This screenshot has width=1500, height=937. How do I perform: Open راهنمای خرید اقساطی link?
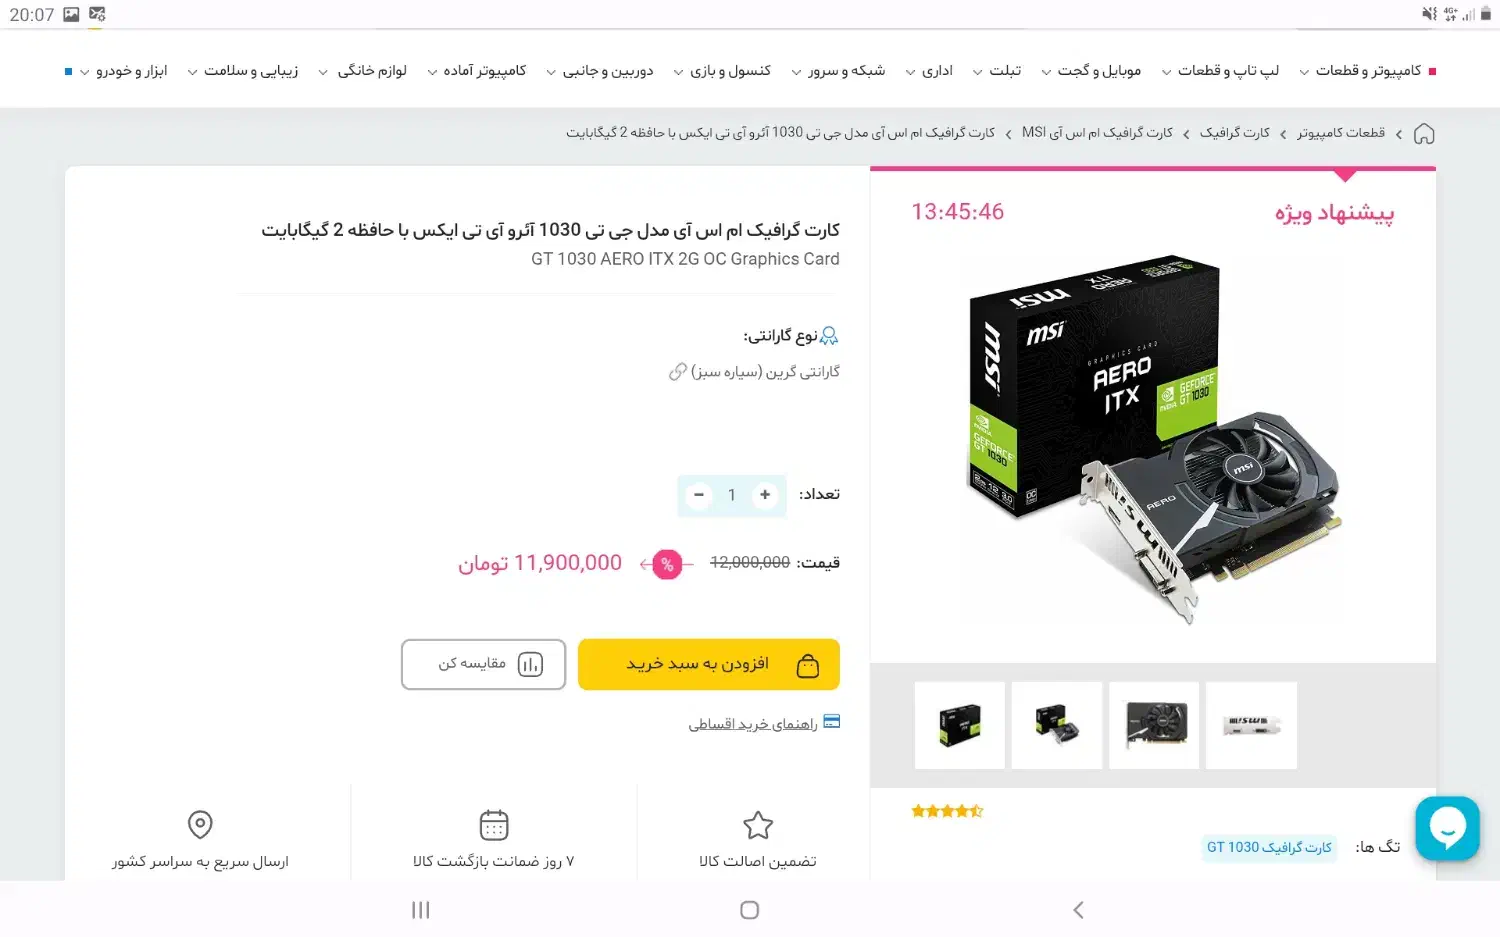point(753,724)
